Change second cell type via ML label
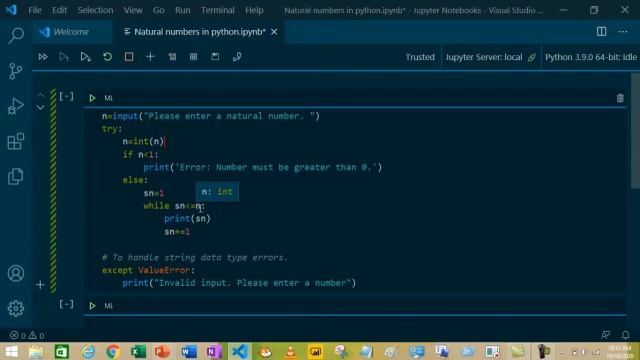 [109, 306]
